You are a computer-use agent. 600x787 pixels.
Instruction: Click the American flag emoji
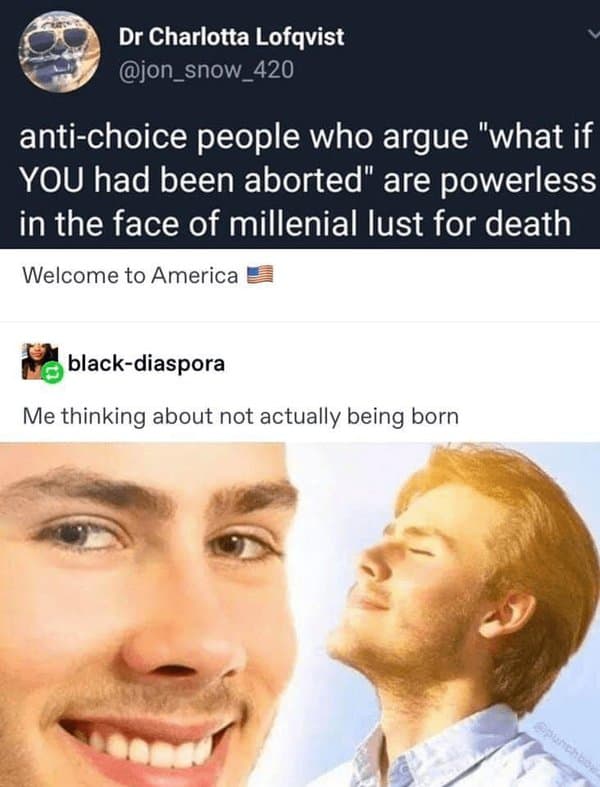260,275
